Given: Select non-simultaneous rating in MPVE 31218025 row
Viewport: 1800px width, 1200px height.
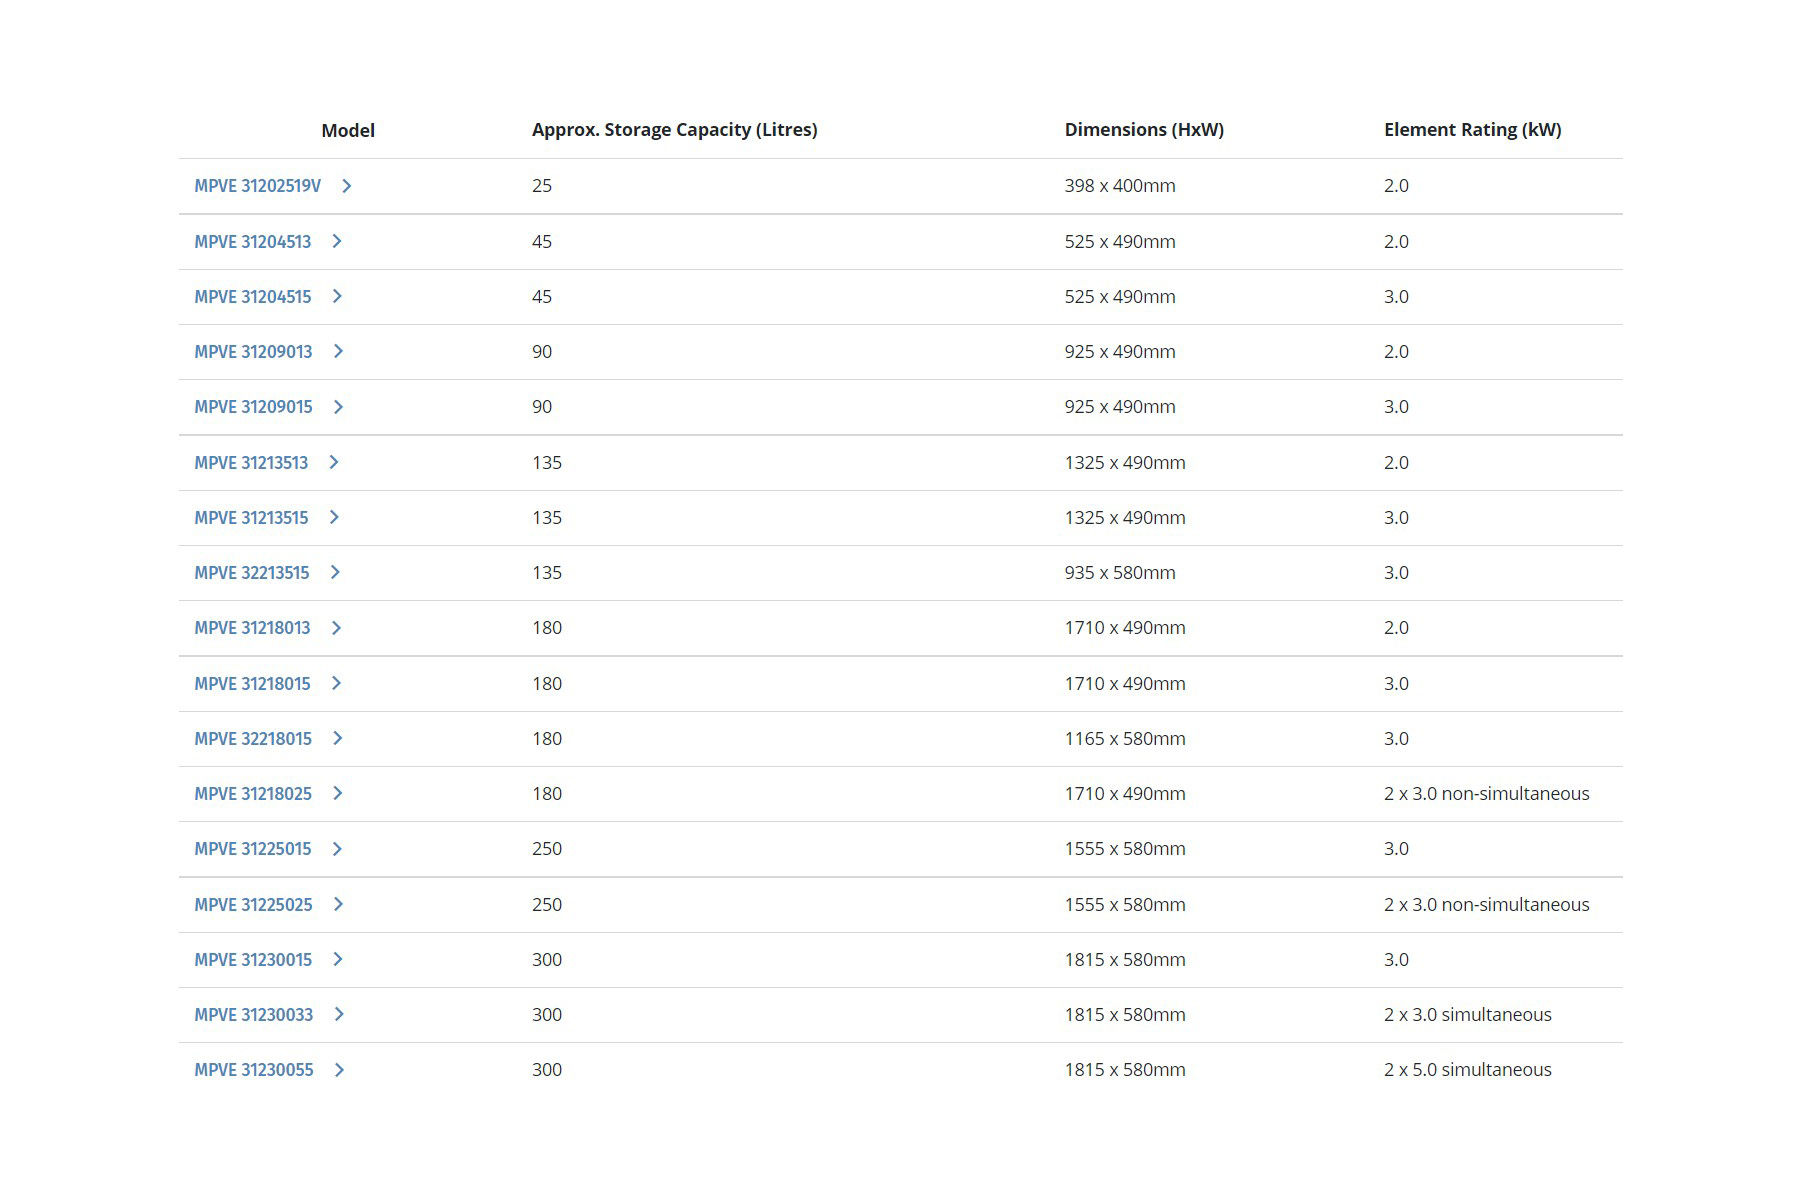Looking at the screenshot, I should pos(1487,794).
